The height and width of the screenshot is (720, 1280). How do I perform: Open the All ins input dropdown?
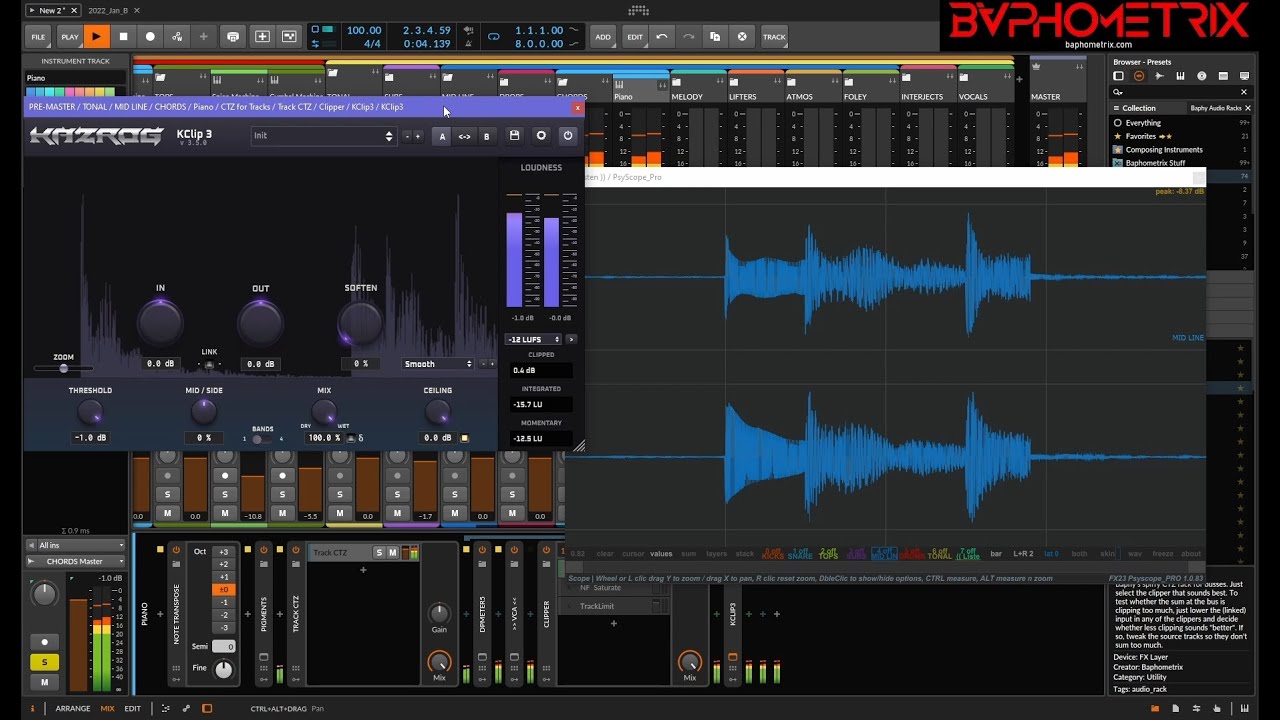pos(76,545)
